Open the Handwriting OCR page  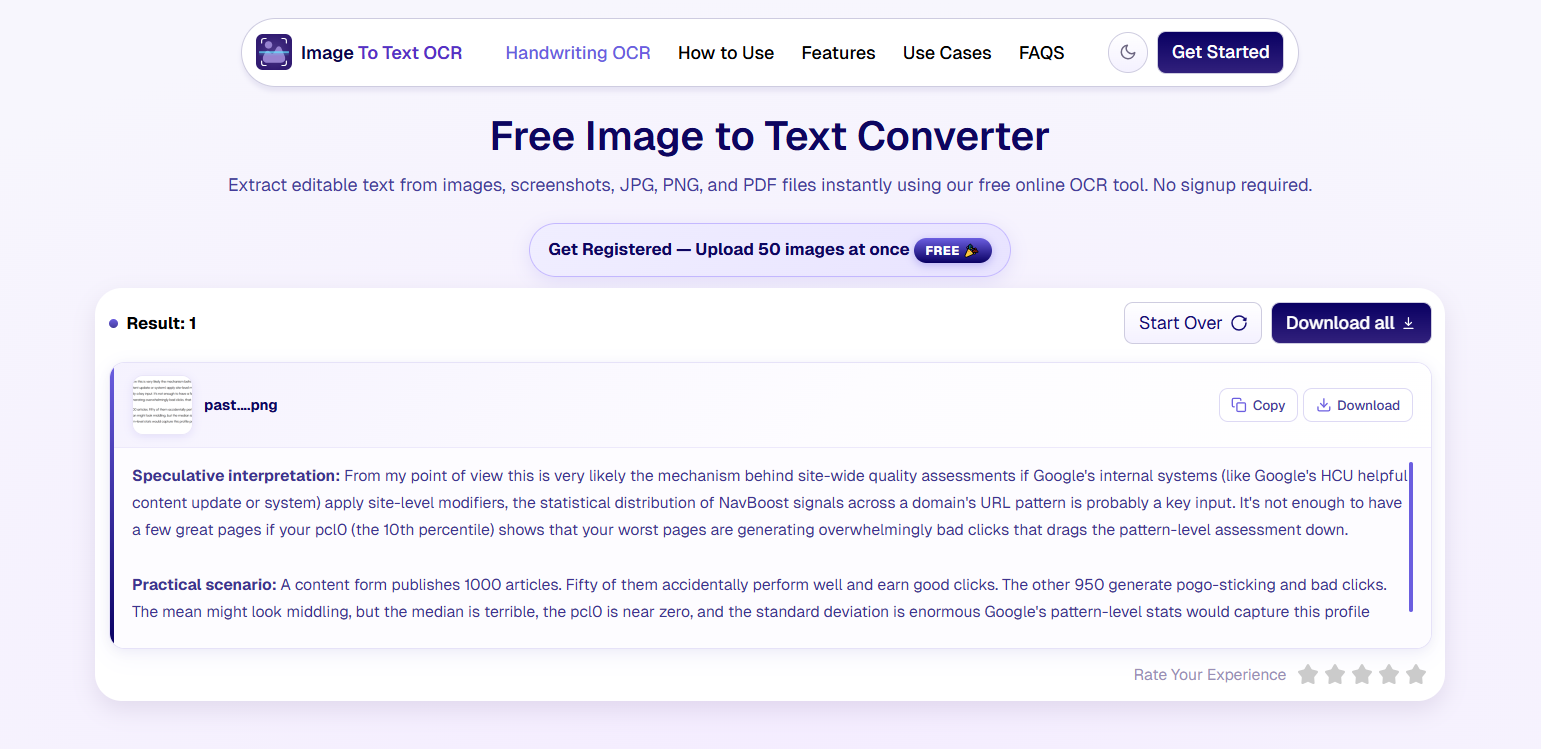578,53
